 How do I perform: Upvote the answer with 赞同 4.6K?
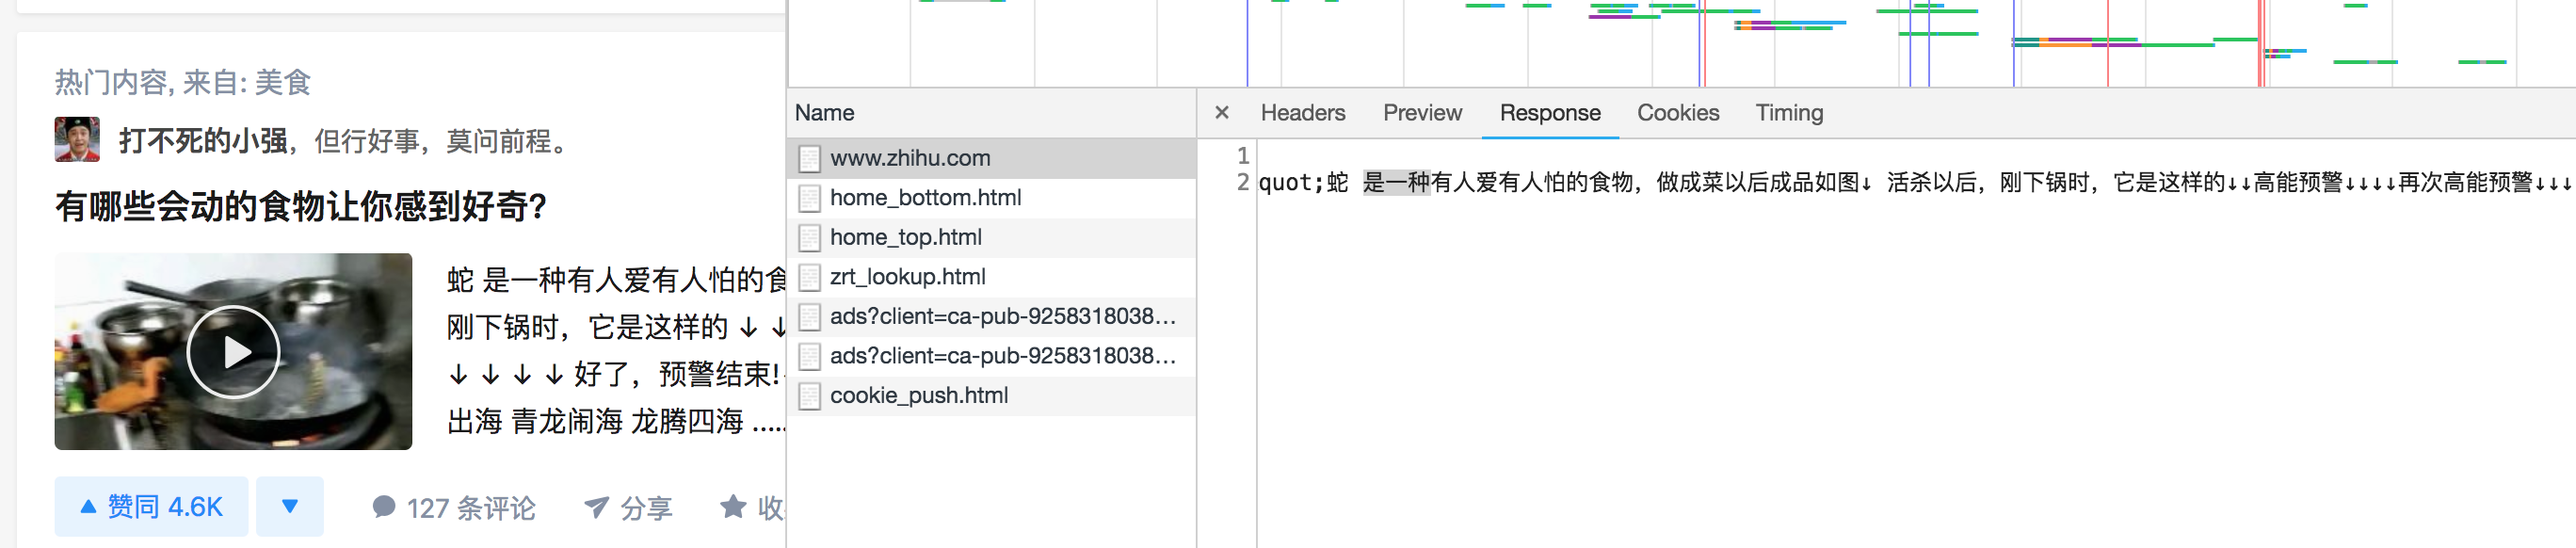pyautogui.click(x=151, y=507)
